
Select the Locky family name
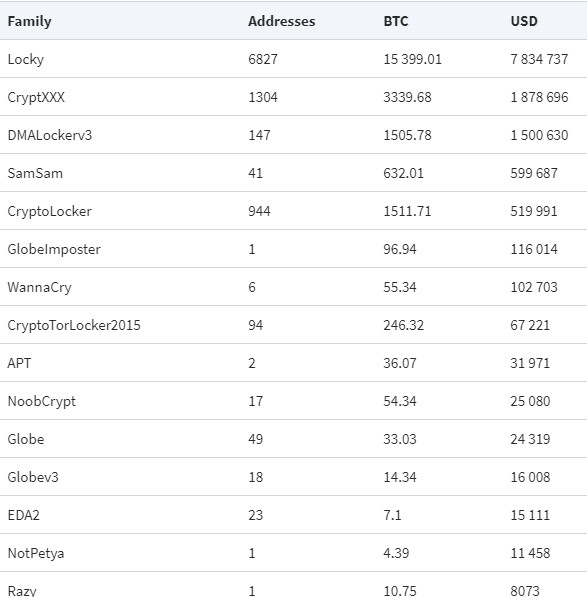click(26, 59)
